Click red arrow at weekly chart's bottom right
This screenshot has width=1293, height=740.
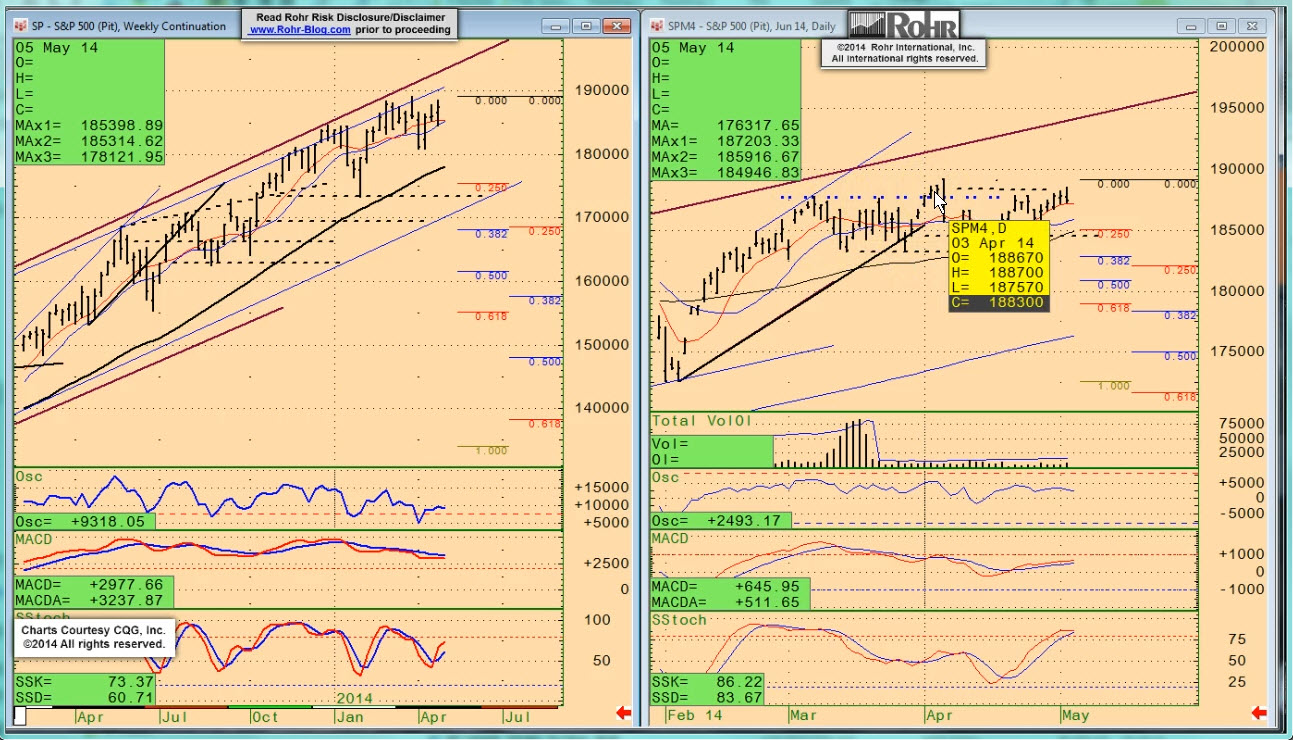point(624,713)
